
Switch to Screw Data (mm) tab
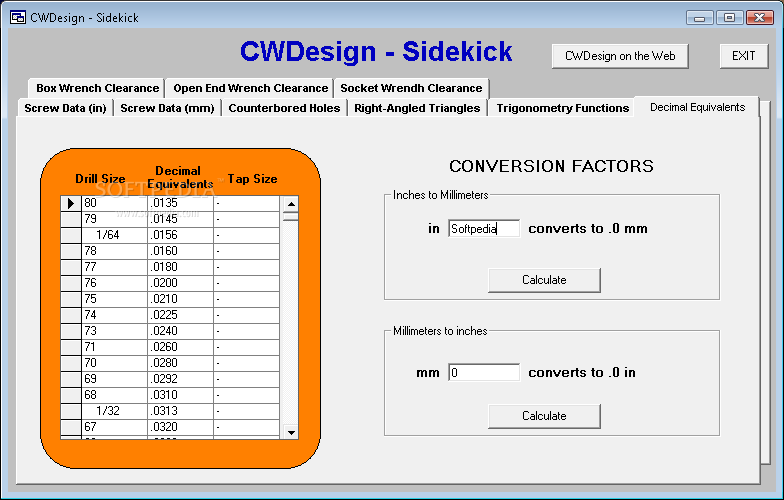167,108
